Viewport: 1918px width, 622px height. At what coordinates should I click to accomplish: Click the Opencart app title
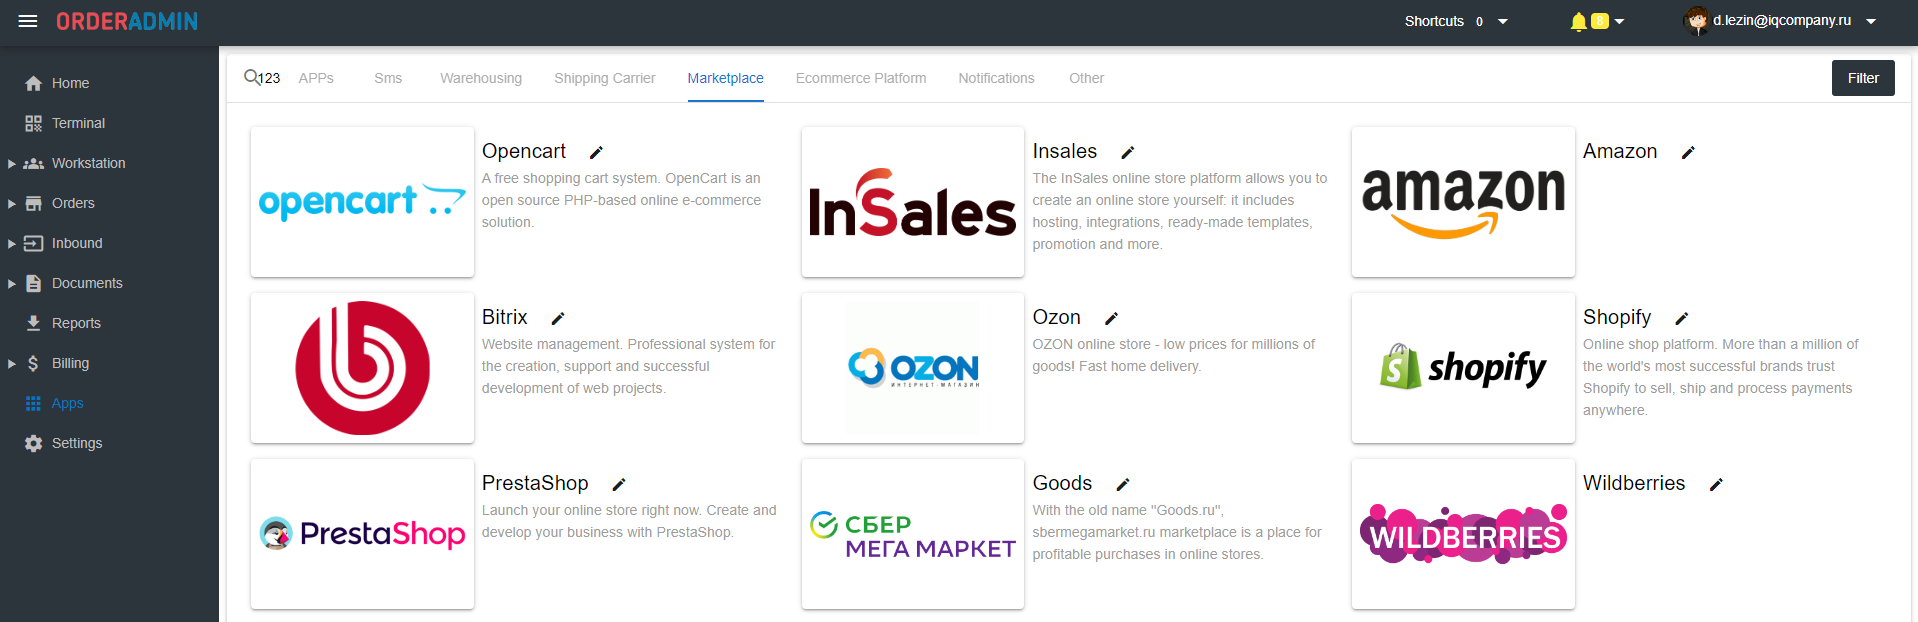pos(524,151)
